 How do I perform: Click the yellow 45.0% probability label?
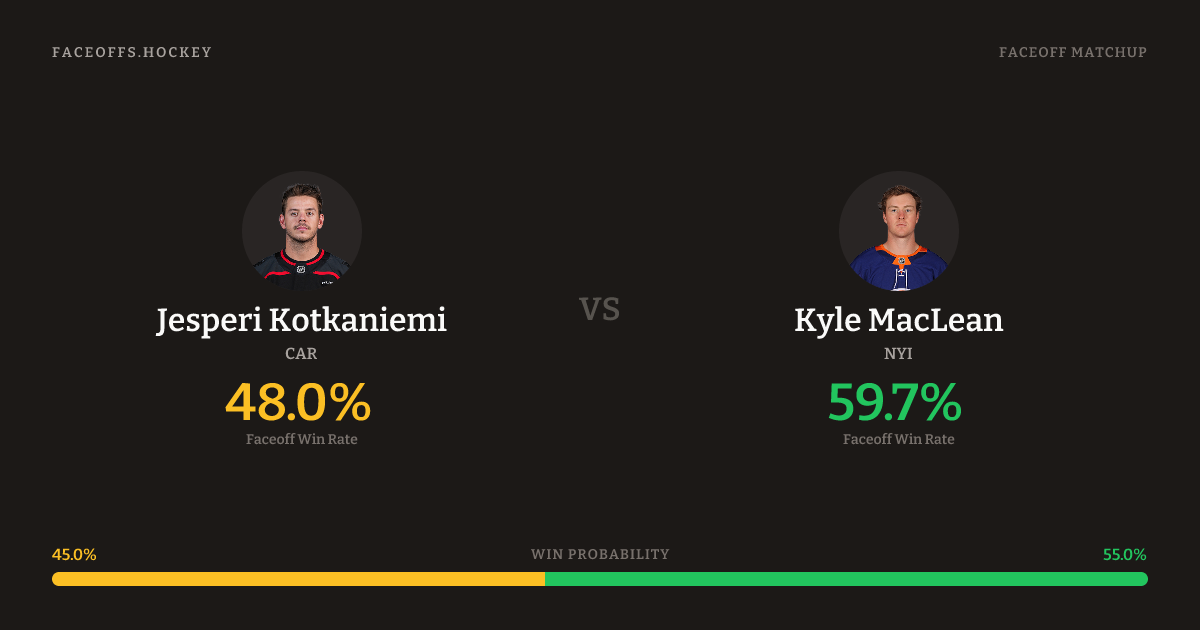[74, 554]
